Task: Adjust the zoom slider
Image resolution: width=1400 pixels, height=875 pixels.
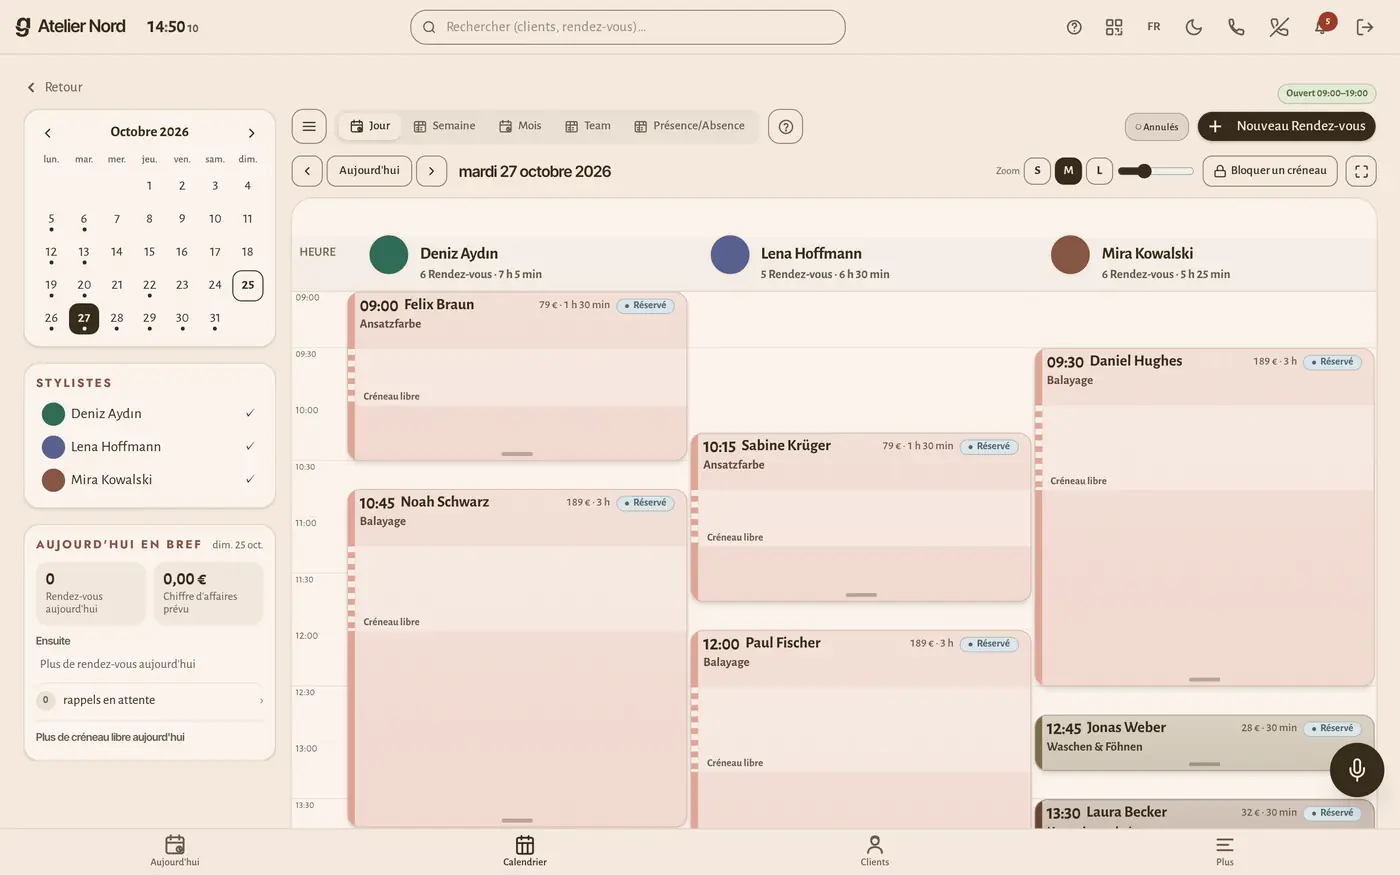Action: tap(1156, 171)
